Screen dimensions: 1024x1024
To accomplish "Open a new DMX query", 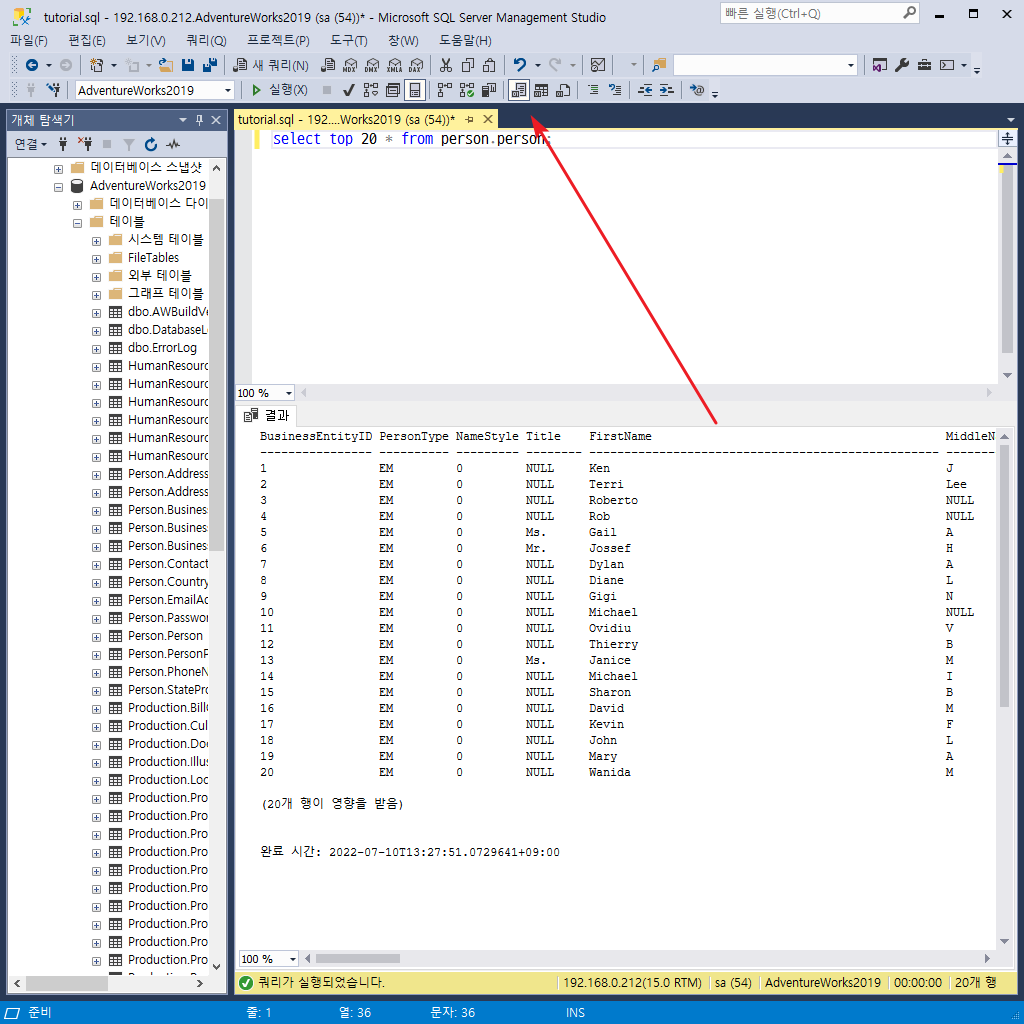I will [x=372, y=65].
